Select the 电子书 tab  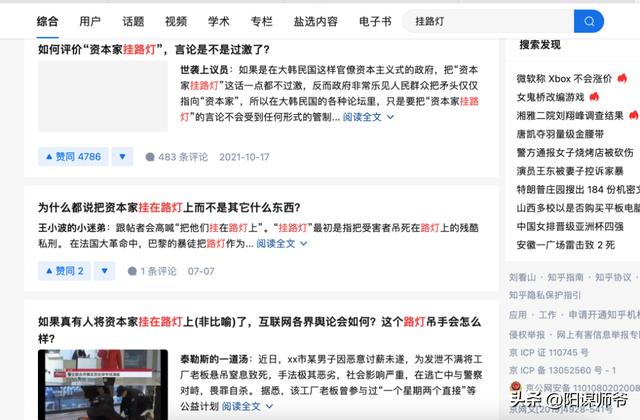pos(375,21)
